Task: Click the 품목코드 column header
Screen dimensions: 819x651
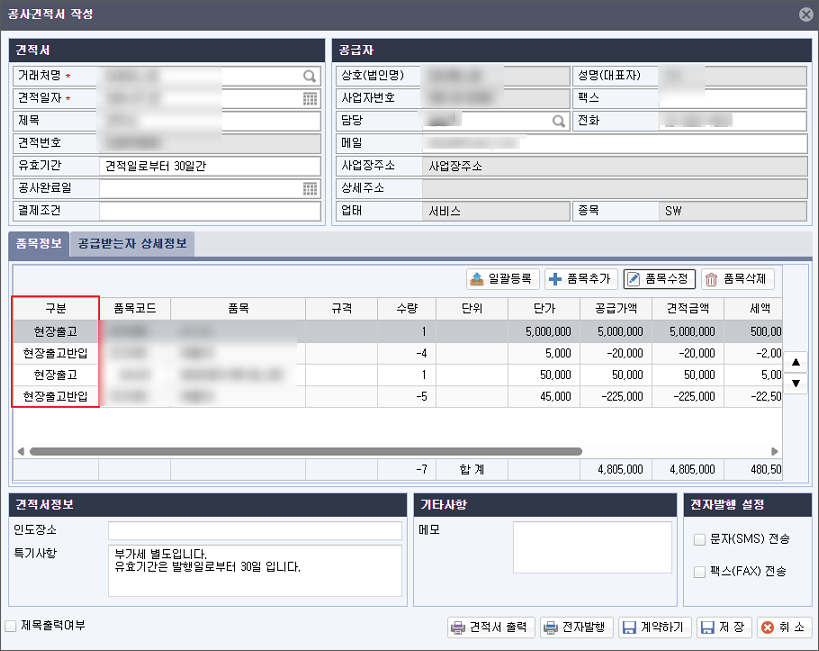Action: pos(135,309)
